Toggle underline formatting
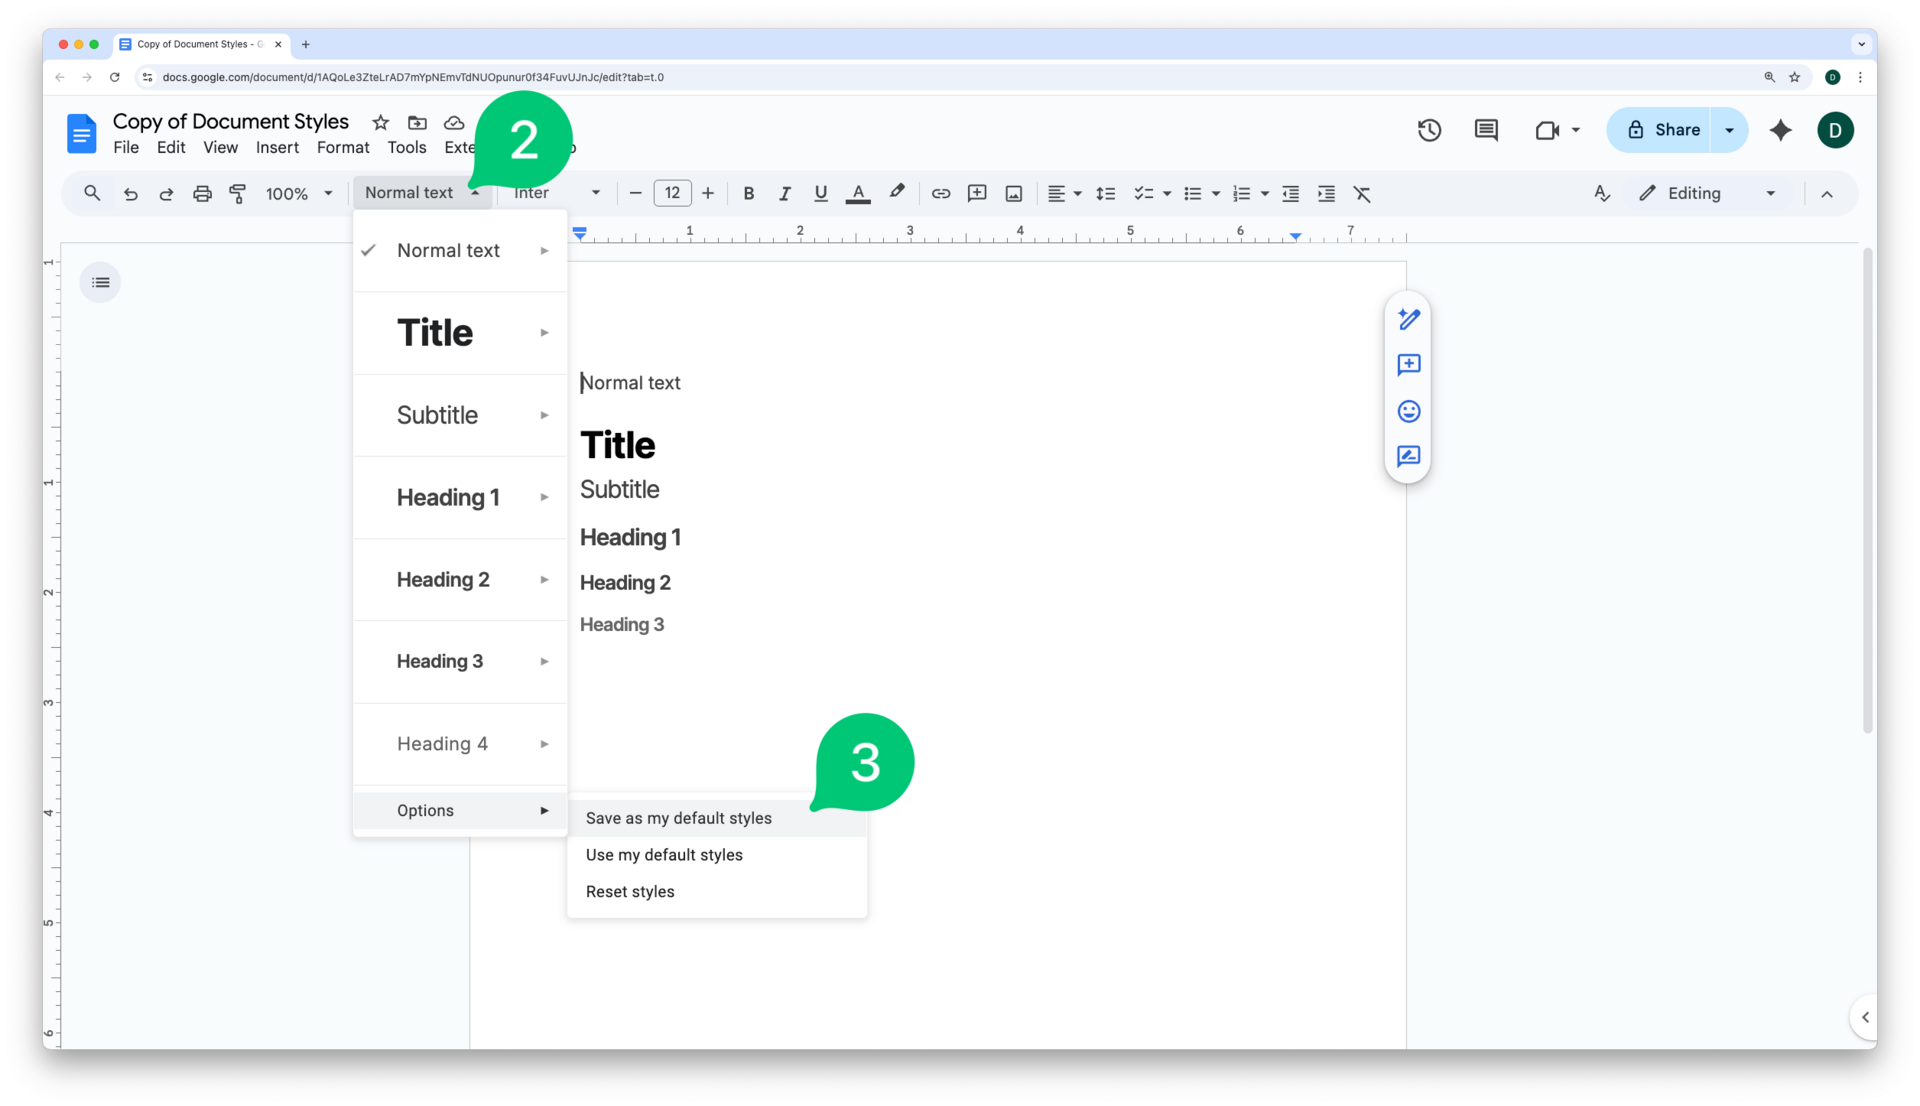The height and width of the screenshot is (1106, 1920). (x=820, y=193)
